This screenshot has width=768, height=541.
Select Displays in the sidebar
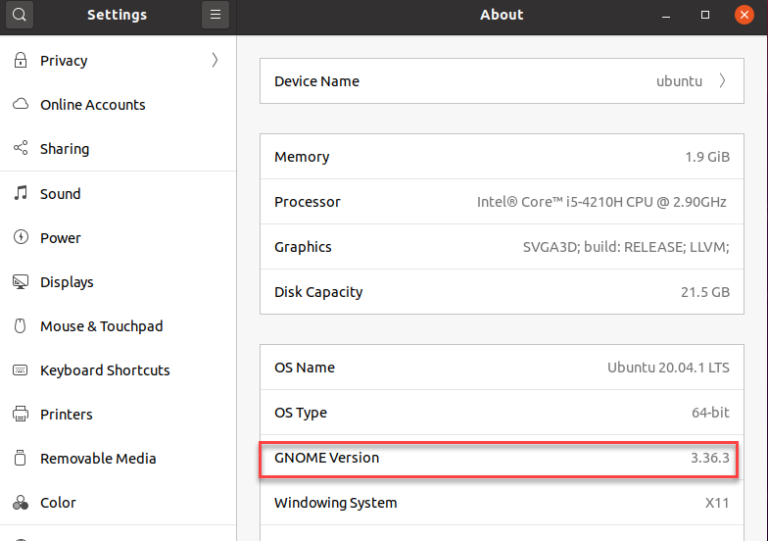pos(118,282)
